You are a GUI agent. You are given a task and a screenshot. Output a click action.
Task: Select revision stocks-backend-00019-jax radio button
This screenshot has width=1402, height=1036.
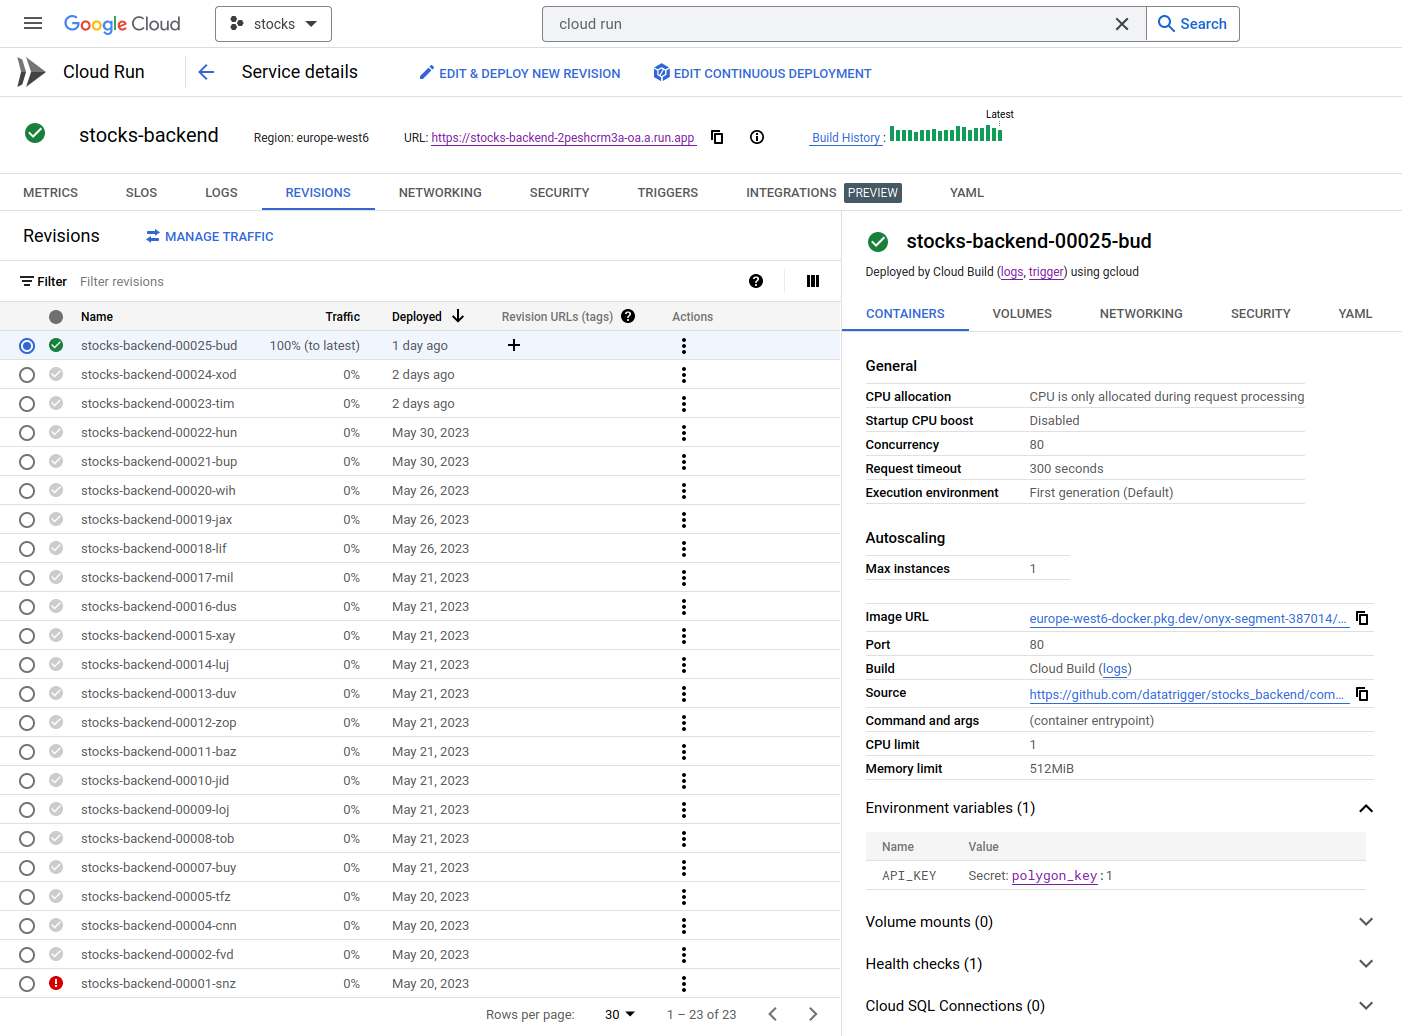[x=27, y=520]
